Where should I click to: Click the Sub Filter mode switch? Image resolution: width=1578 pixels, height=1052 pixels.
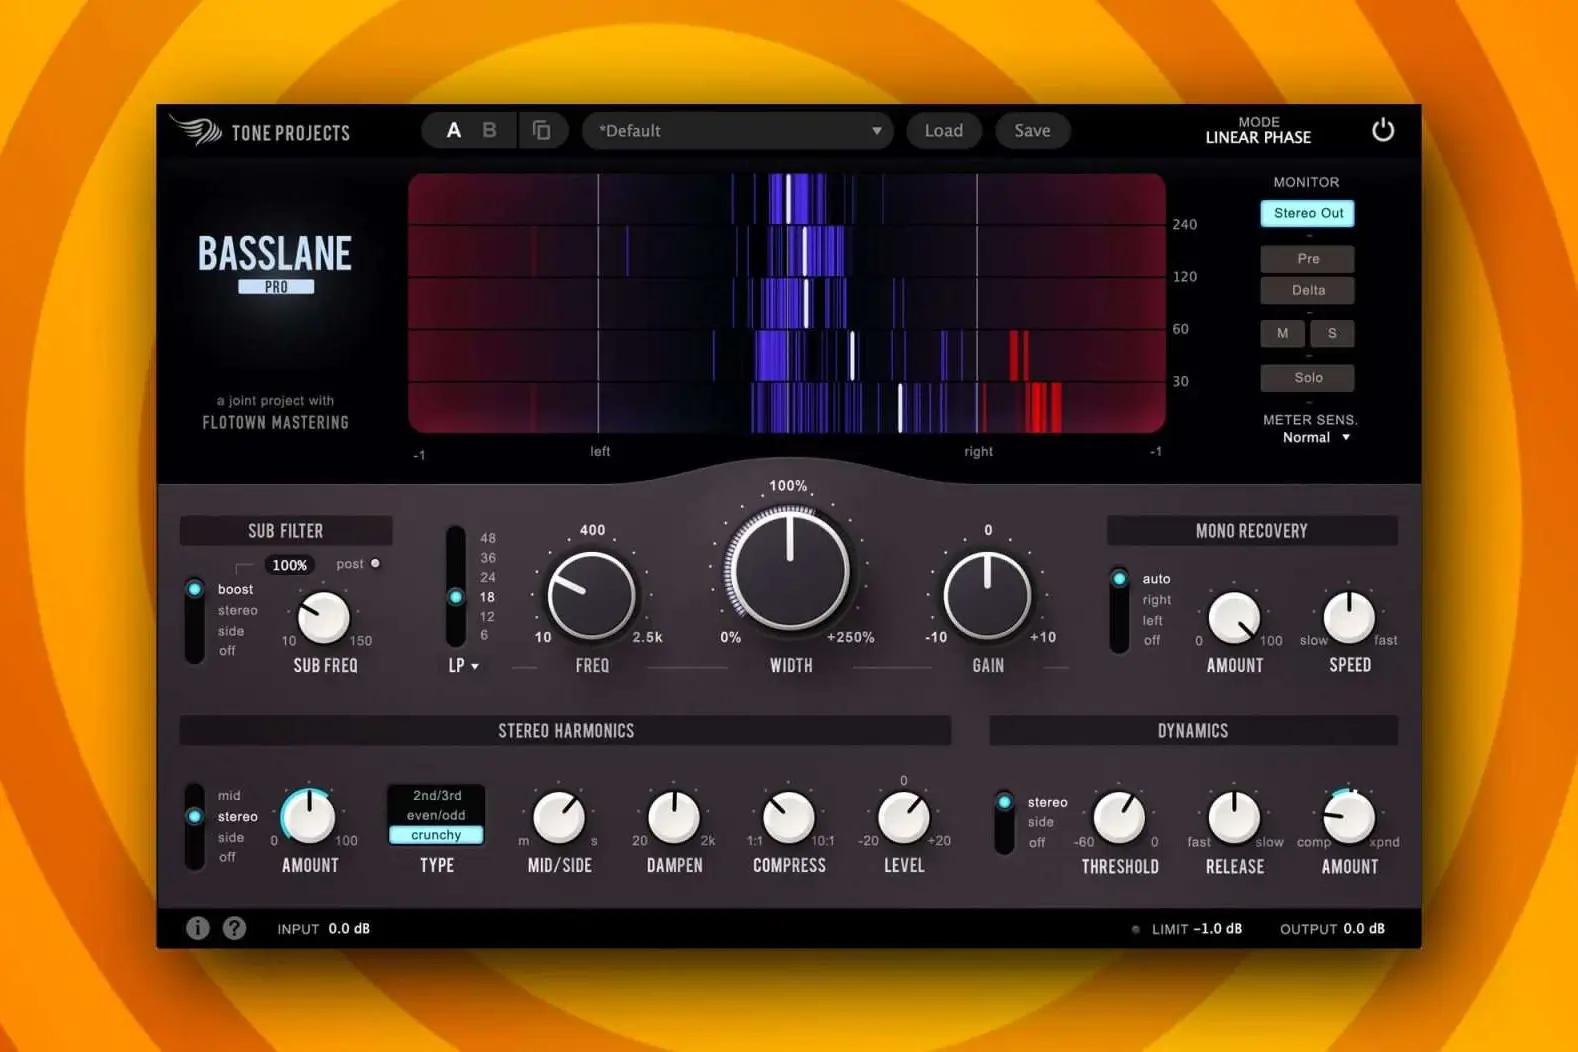pyautogui.click(x=195, y=620)
